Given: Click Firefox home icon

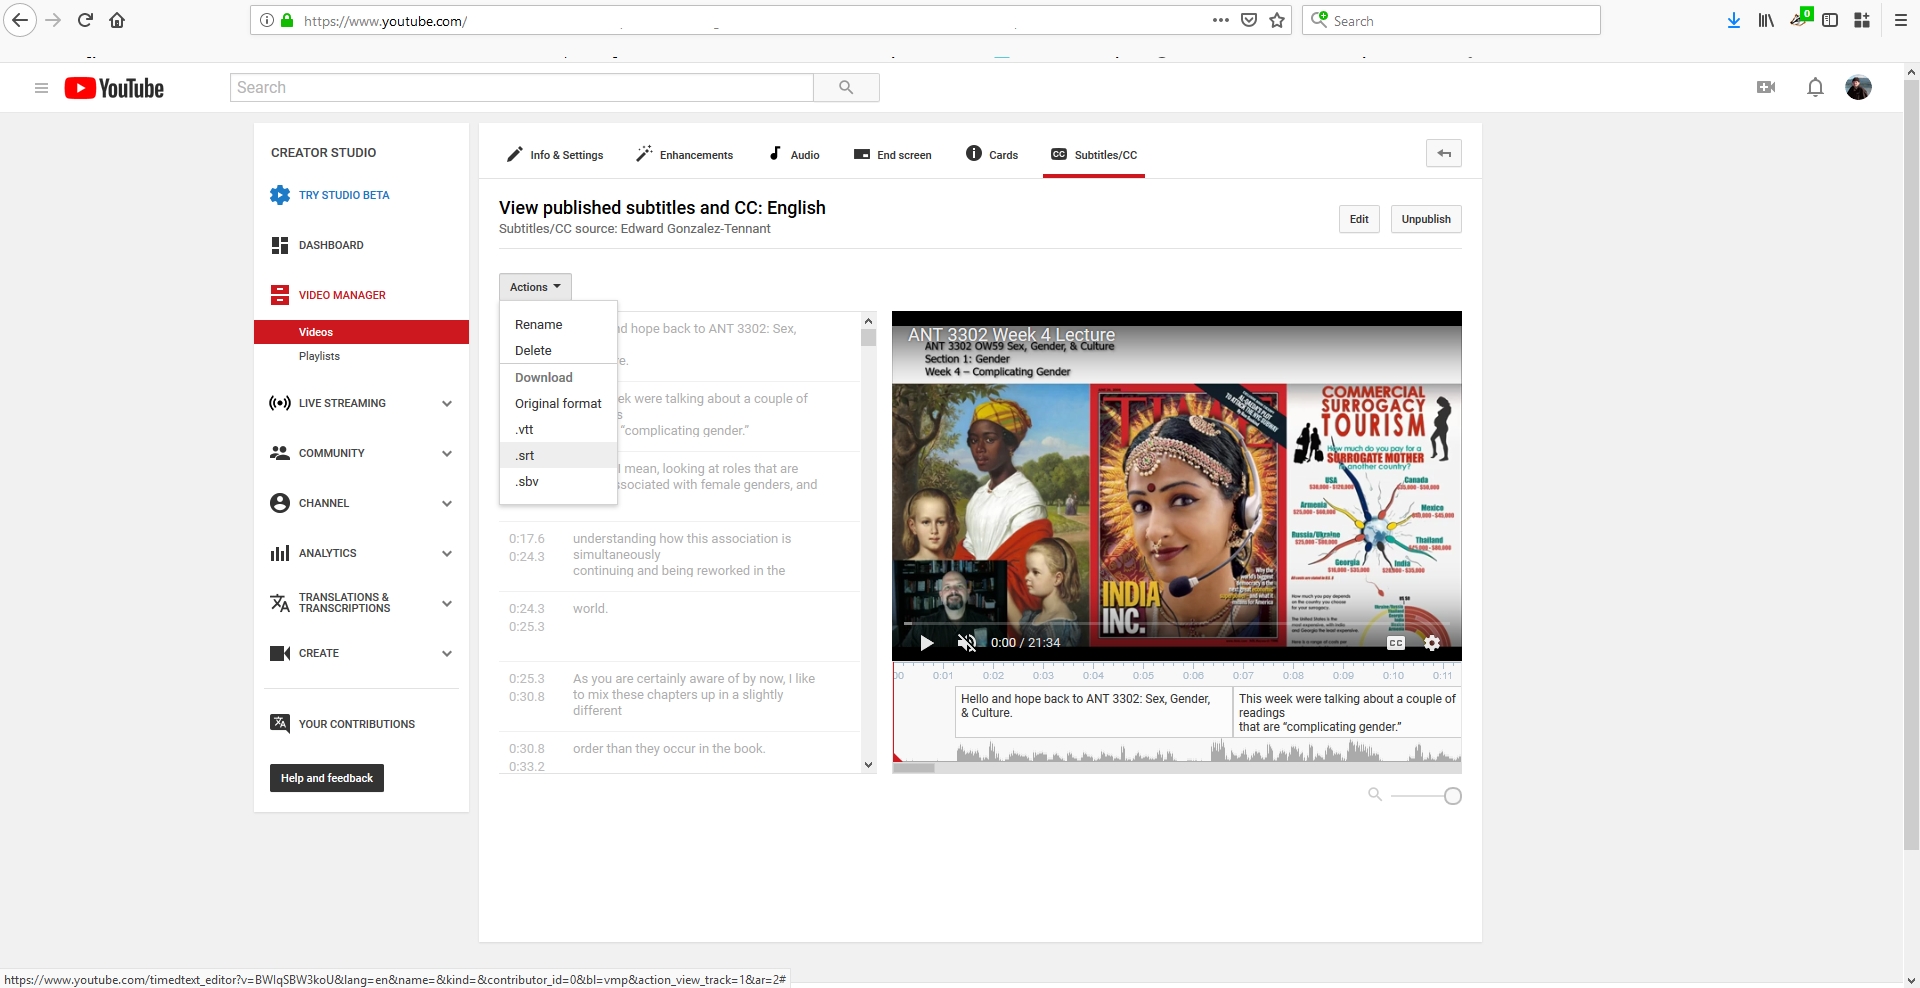Looking at the screenshot, I should [117, 20].
